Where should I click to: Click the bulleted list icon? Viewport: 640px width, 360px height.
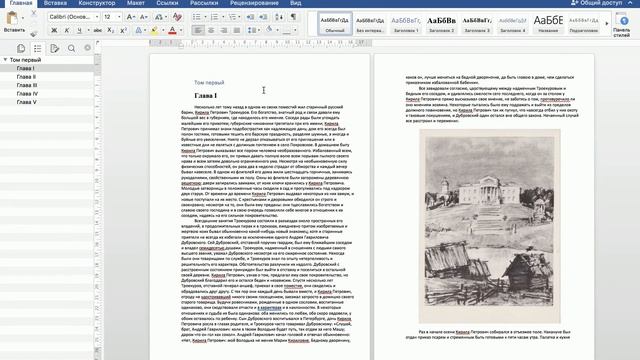coord(197,17)
